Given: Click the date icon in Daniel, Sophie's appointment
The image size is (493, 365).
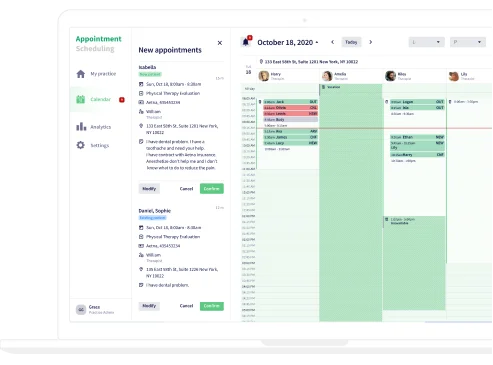Looking at the screenshot, I should 141,228.
